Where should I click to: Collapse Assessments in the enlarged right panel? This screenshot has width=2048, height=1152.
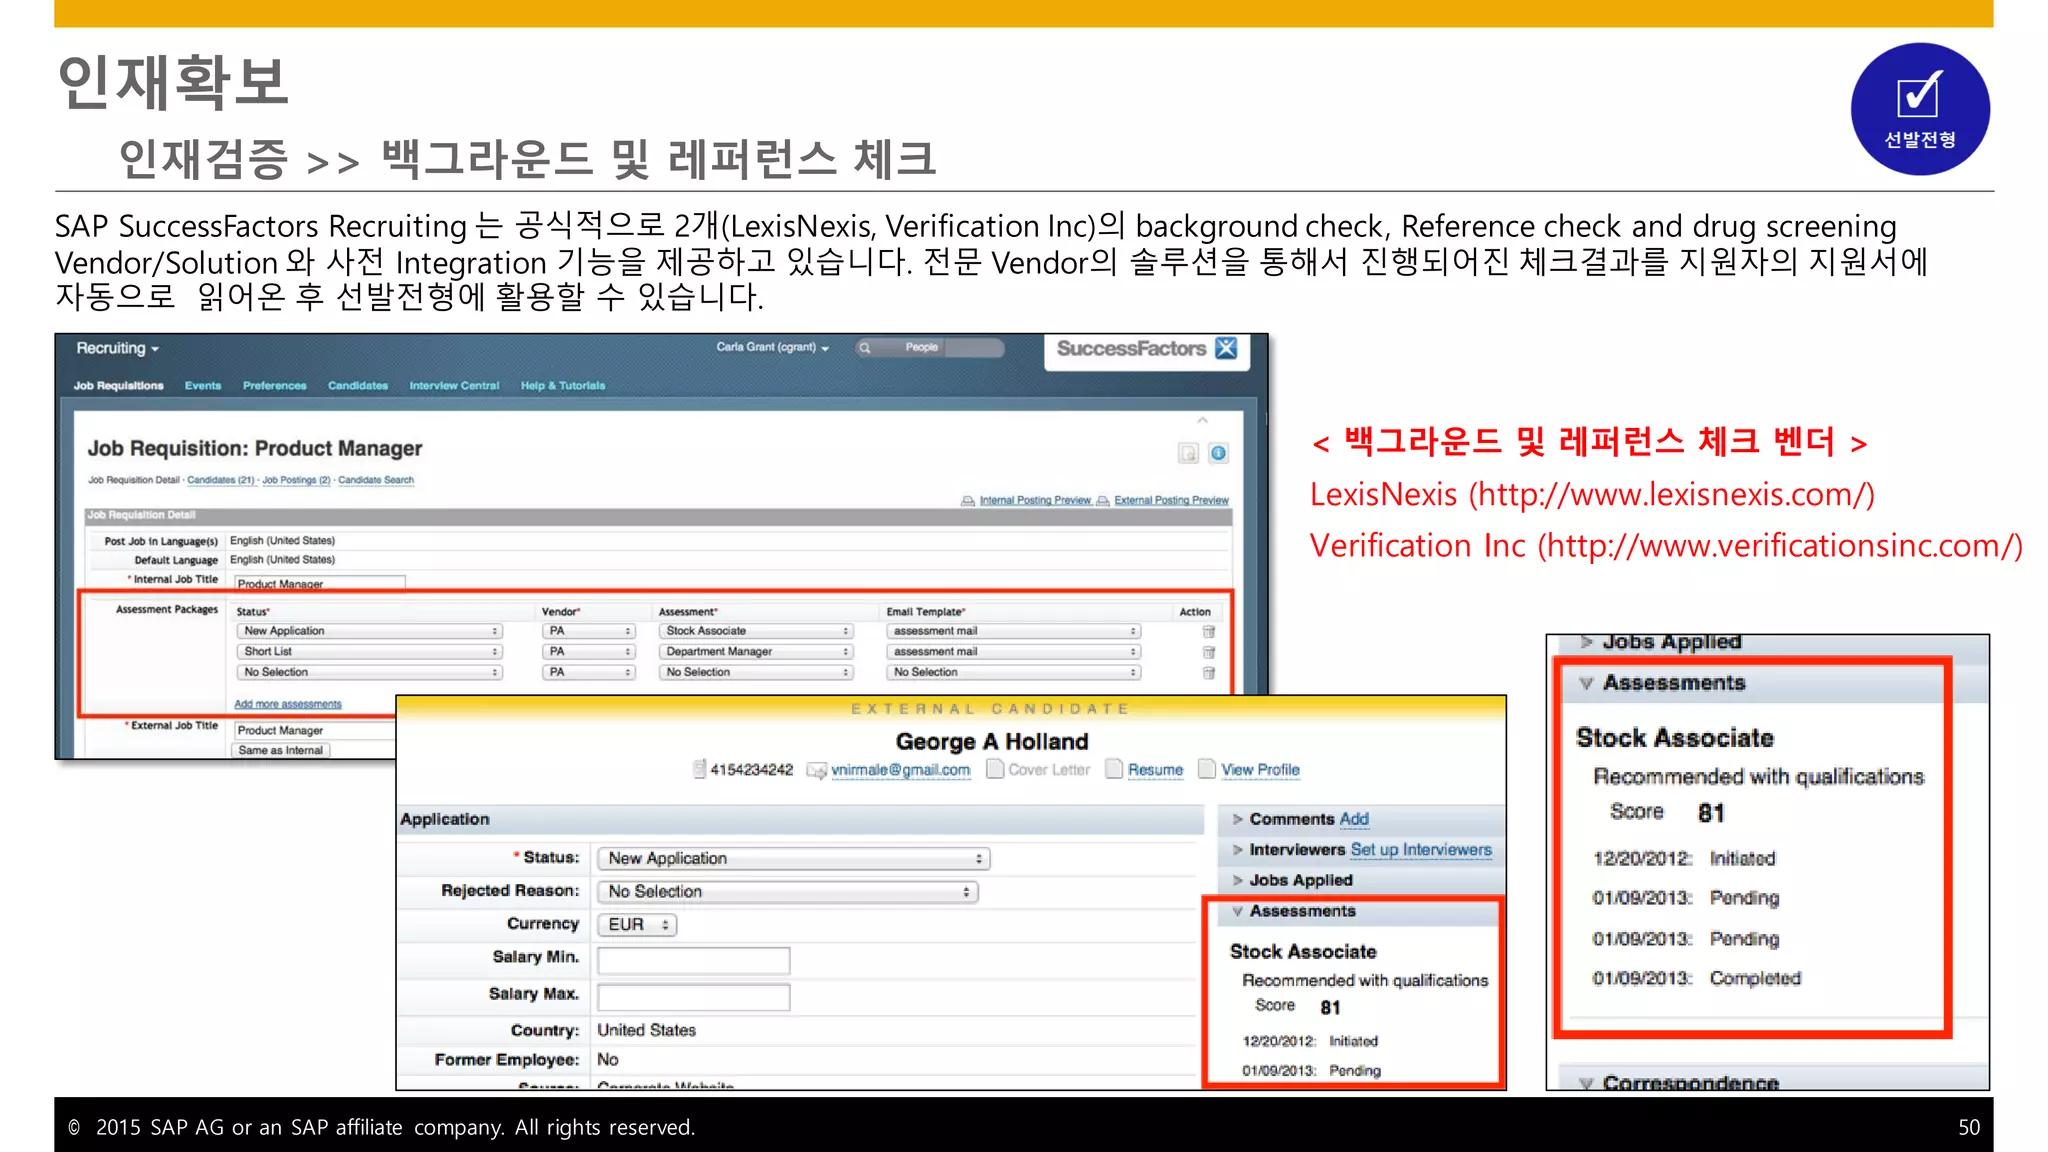point(1586,683)
